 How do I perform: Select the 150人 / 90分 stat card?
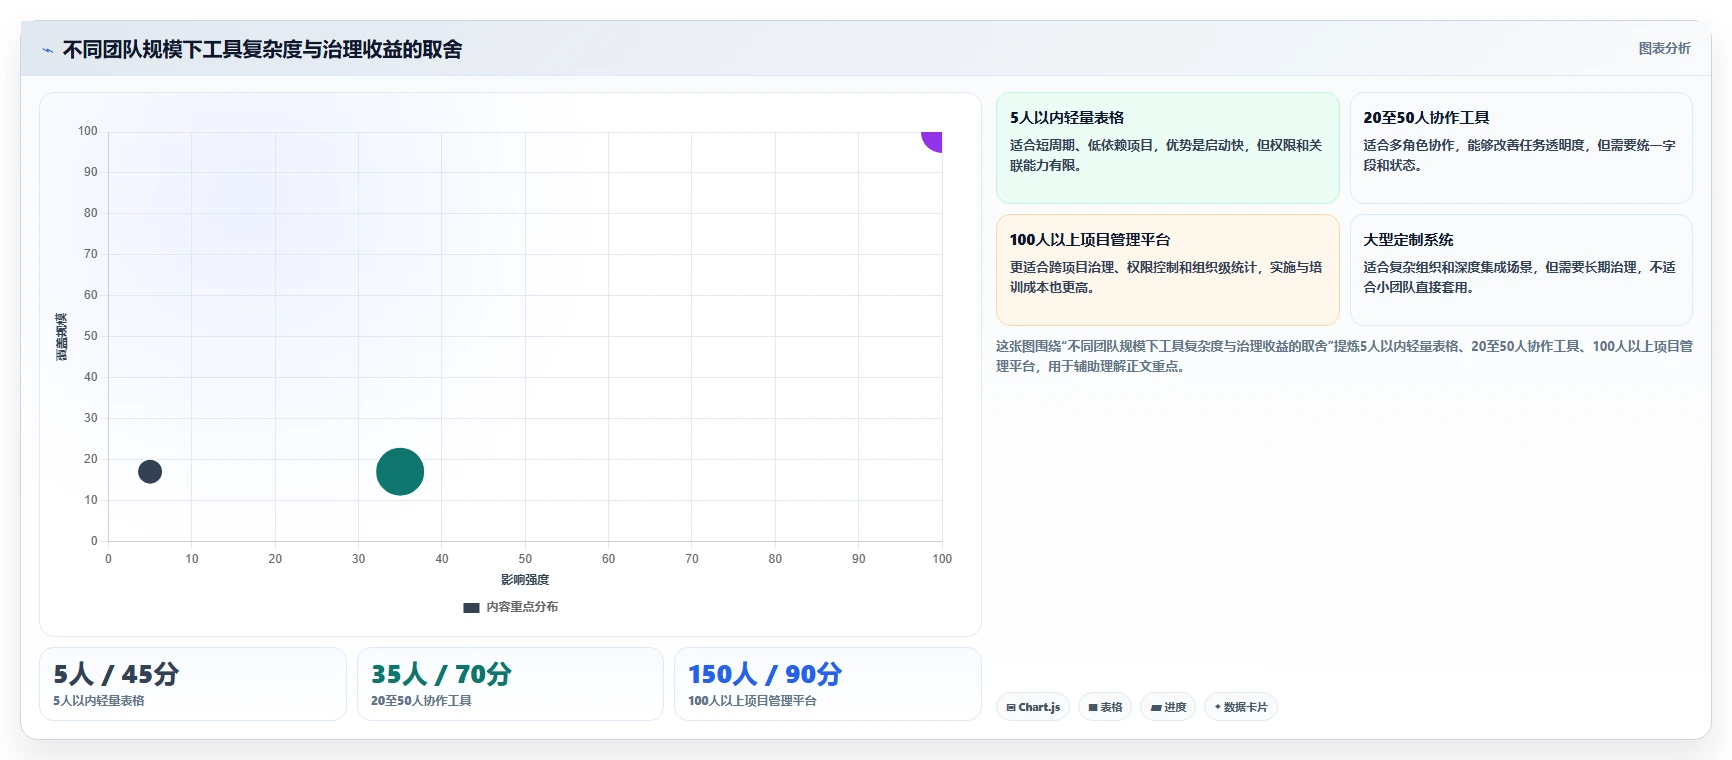pyautogui.click(x=828, y=684)
